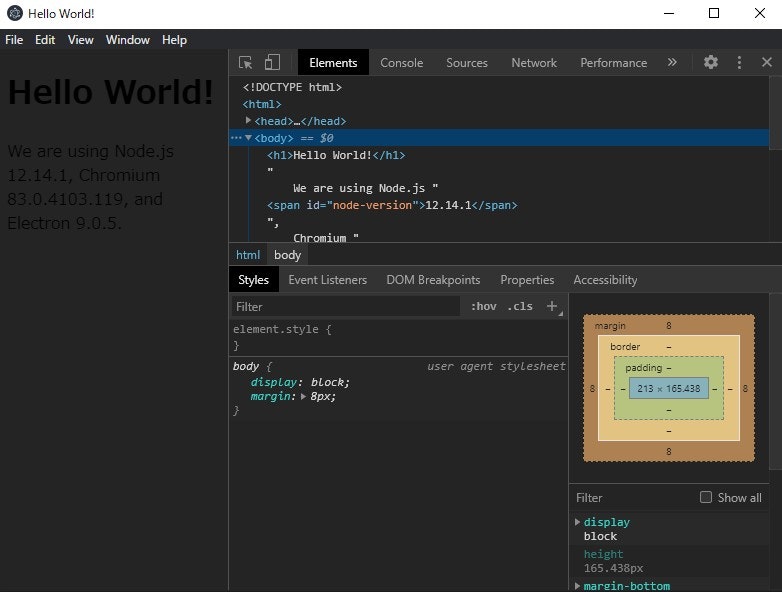The image size is (782, 592).
Task: Expand the computed display property
Action: tap(578, 522)
